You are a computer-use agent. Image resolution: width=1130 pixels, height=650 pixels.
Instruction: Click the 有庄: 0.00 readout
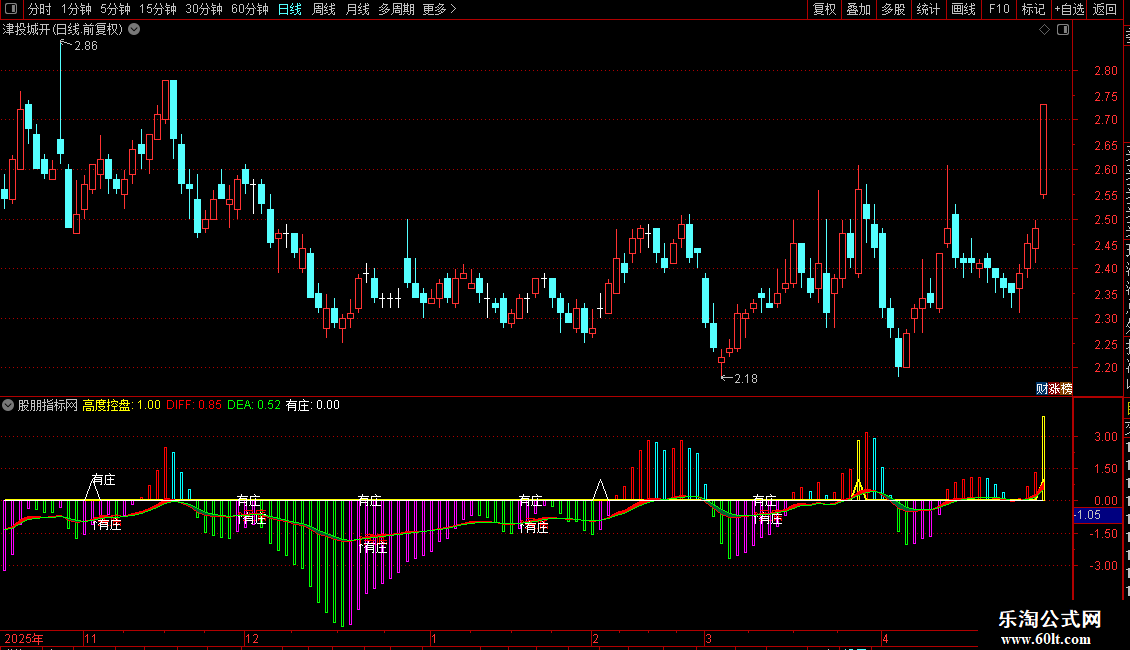pyautogui.click(x=313, y=405)
